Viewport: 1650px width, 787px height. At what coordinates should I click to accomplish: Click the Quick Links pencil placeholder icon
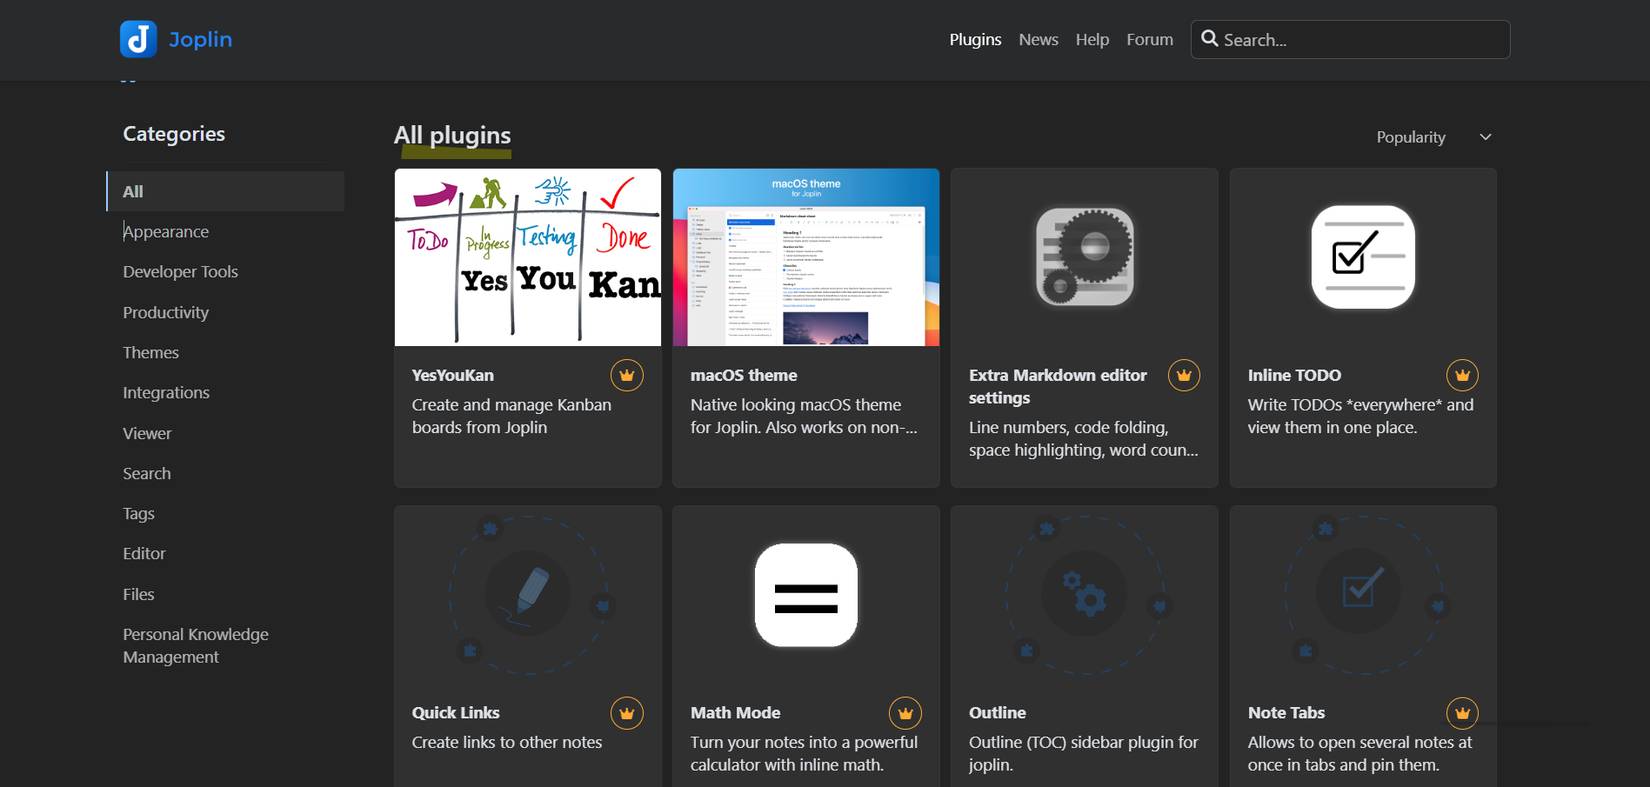[528, 595]
